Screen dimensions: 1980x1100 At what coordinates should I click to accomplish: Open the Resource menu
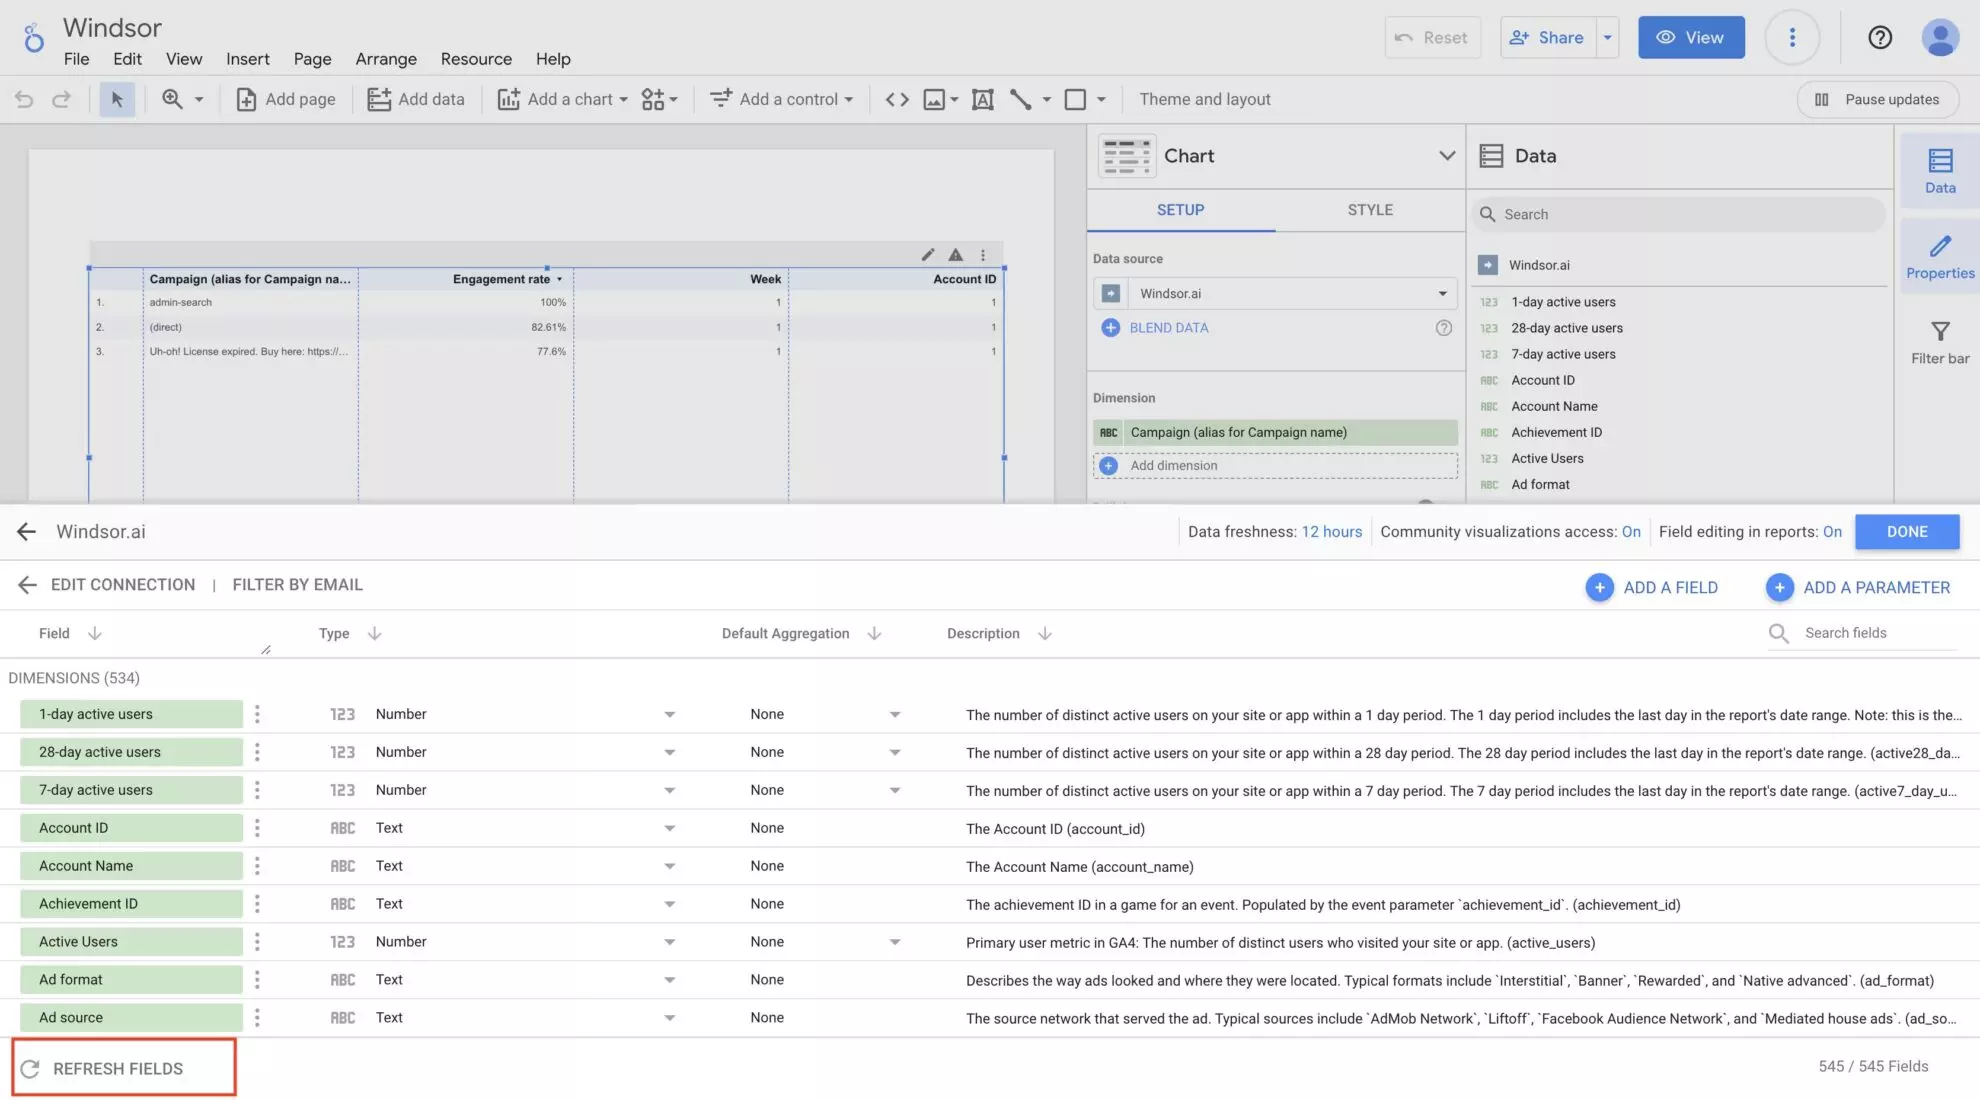(x=476, y=59)
